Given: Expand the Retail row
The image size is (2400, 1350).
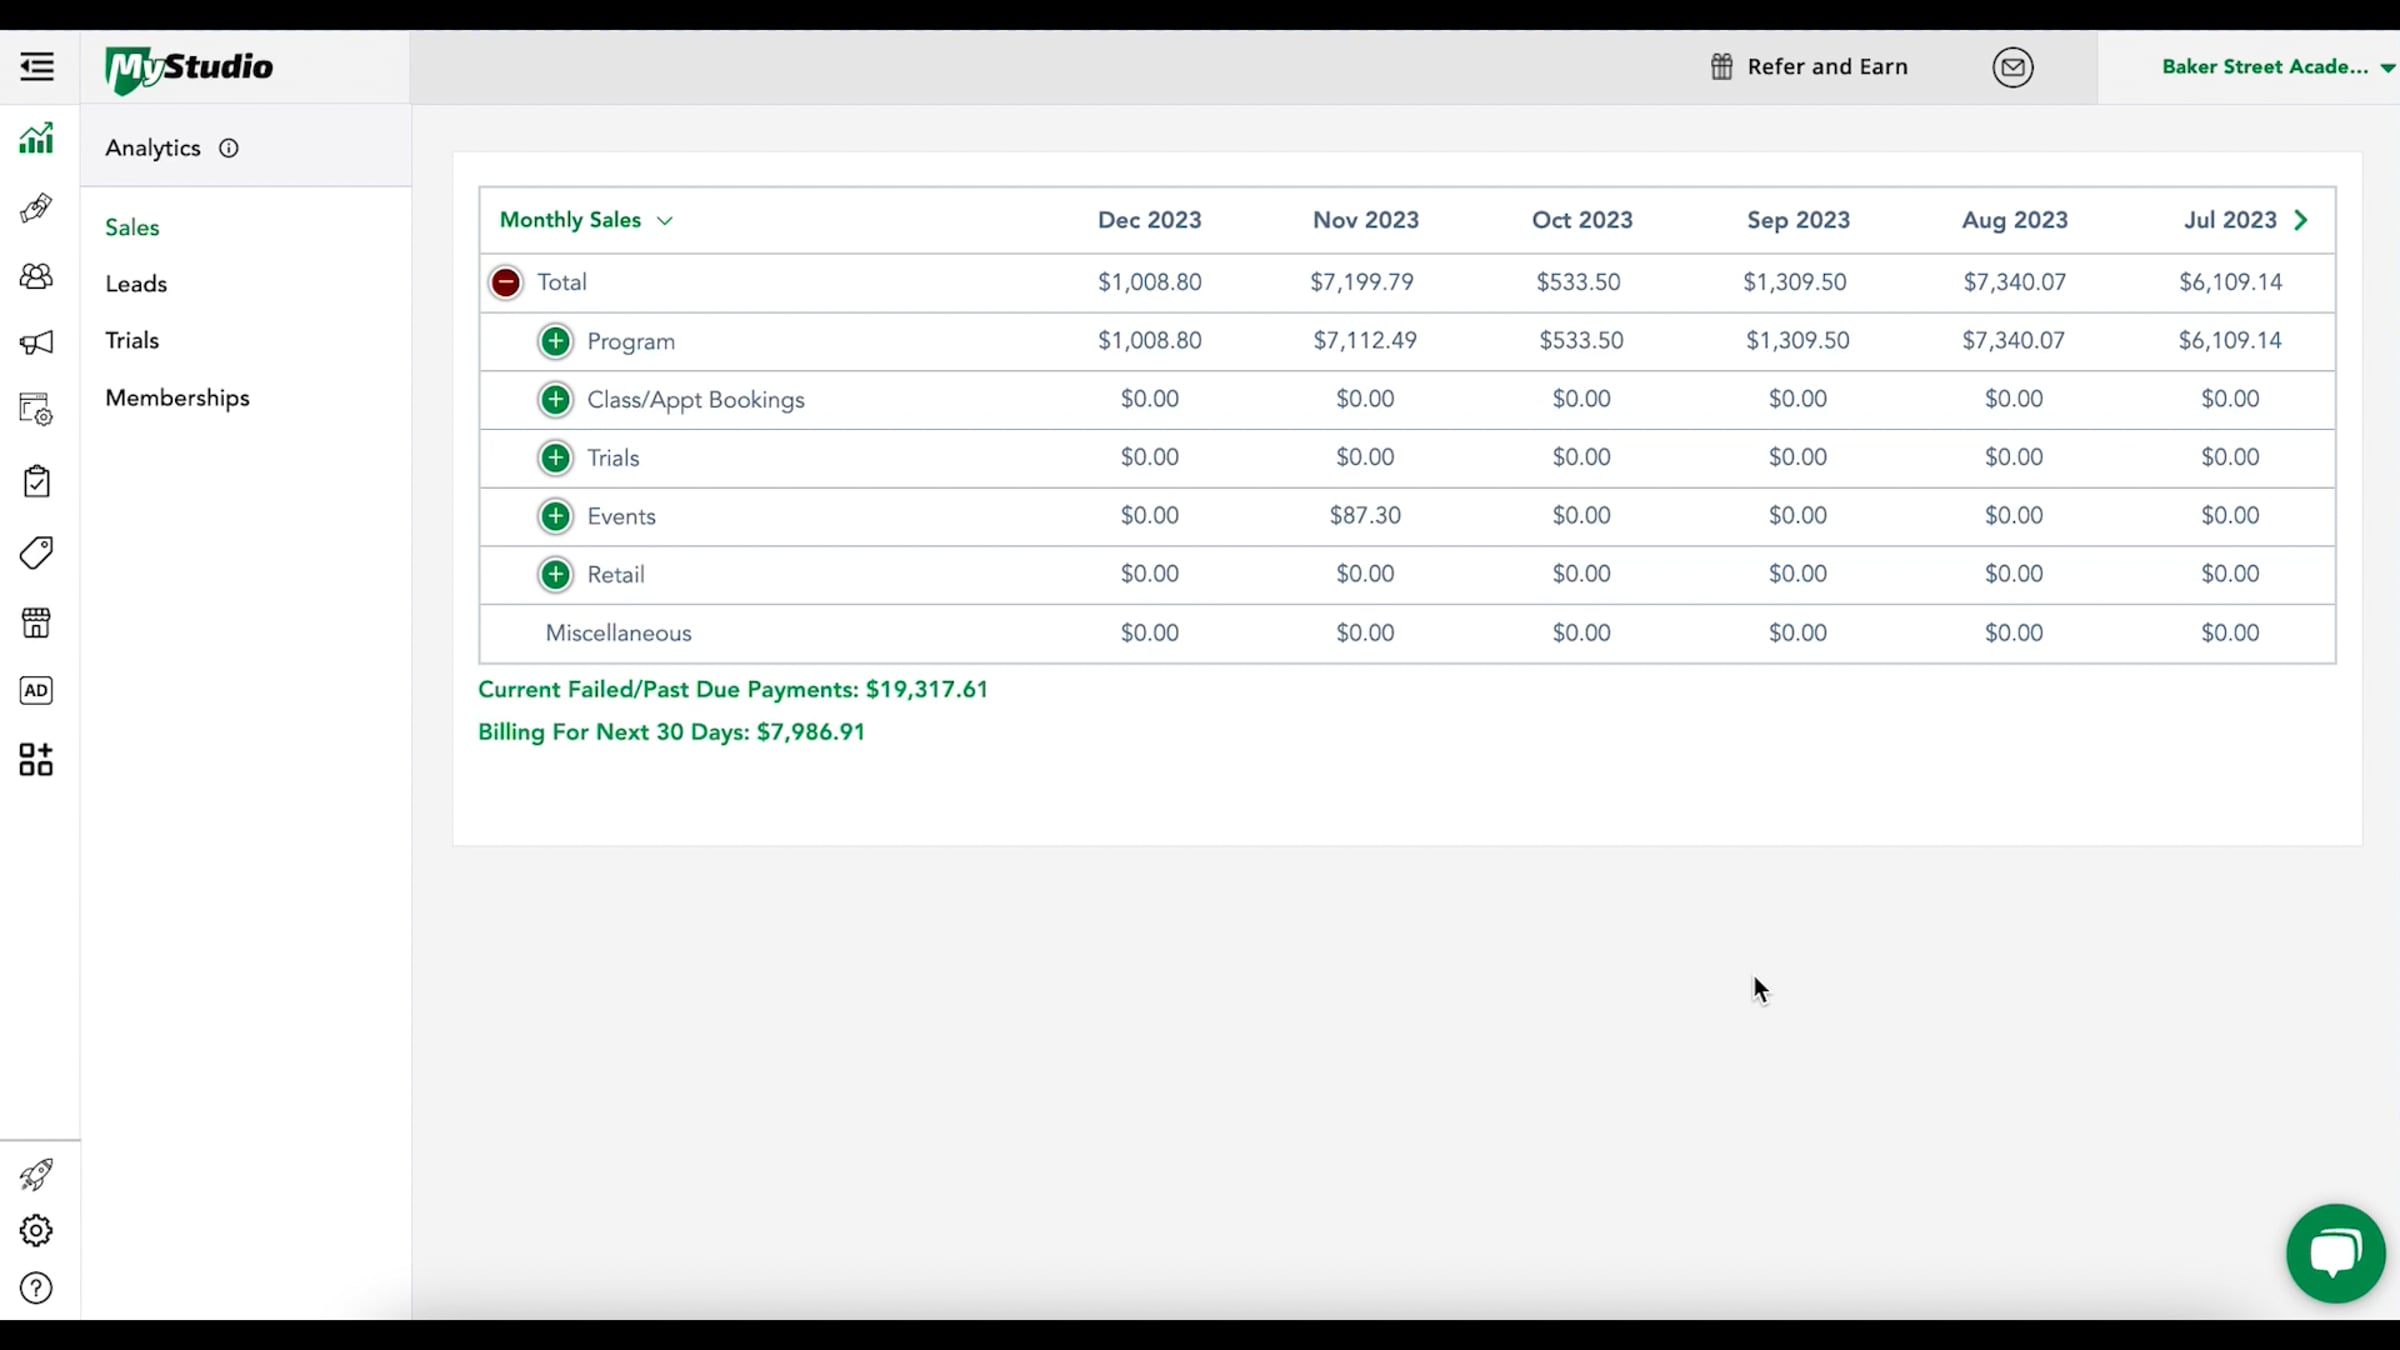Looking at the screenshot, I should 556,574.
